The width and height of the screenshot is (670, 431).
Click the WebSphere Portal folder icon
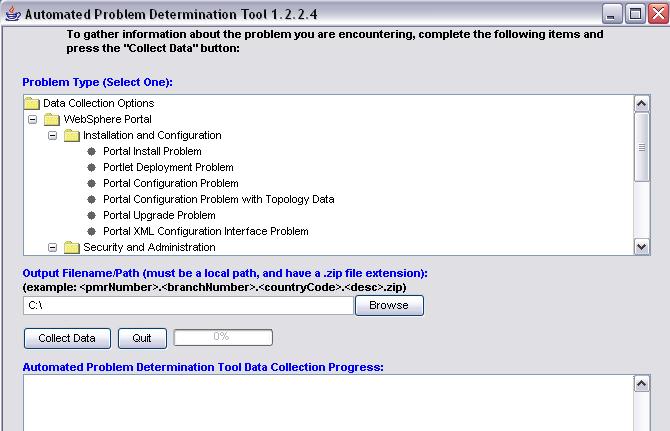52,119
